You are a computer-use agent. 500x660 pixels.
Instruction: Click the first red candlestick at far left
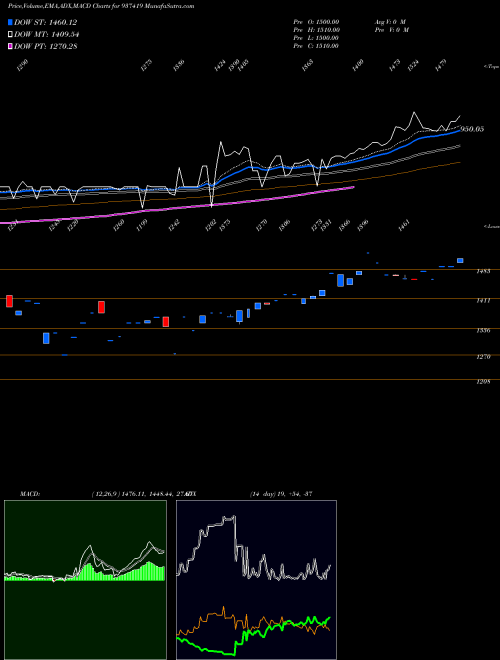tap(9, 301)
